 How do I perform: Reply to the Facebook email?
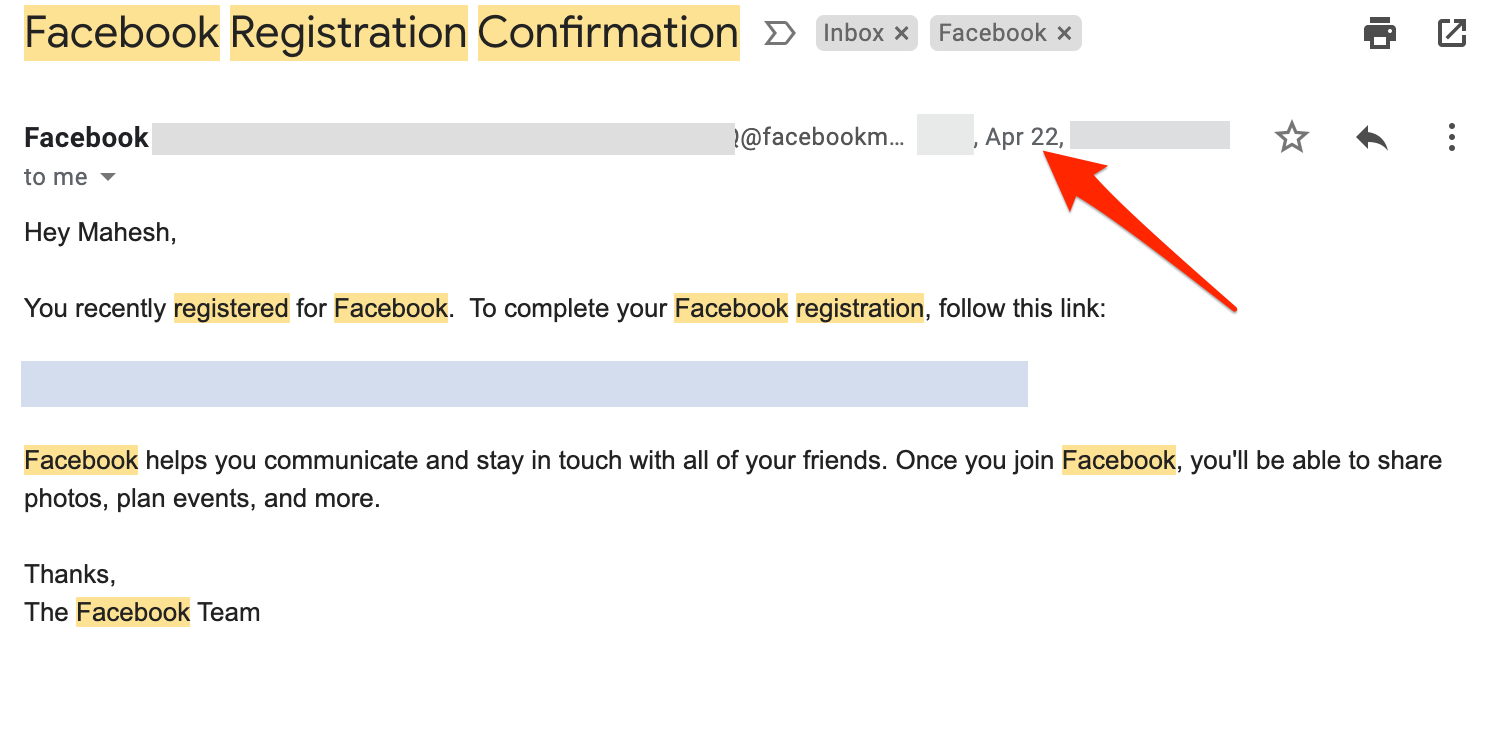1372,137
